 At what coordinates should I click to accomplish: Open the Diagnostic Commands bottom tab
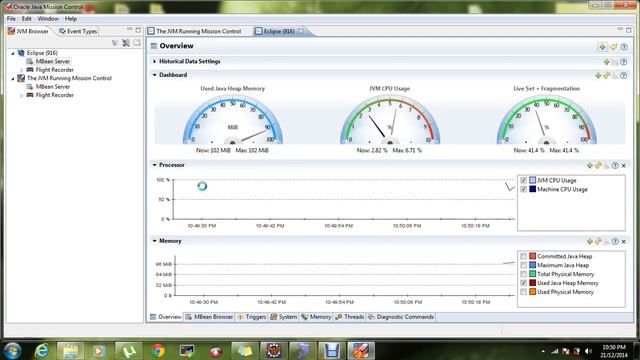(400, 317)
